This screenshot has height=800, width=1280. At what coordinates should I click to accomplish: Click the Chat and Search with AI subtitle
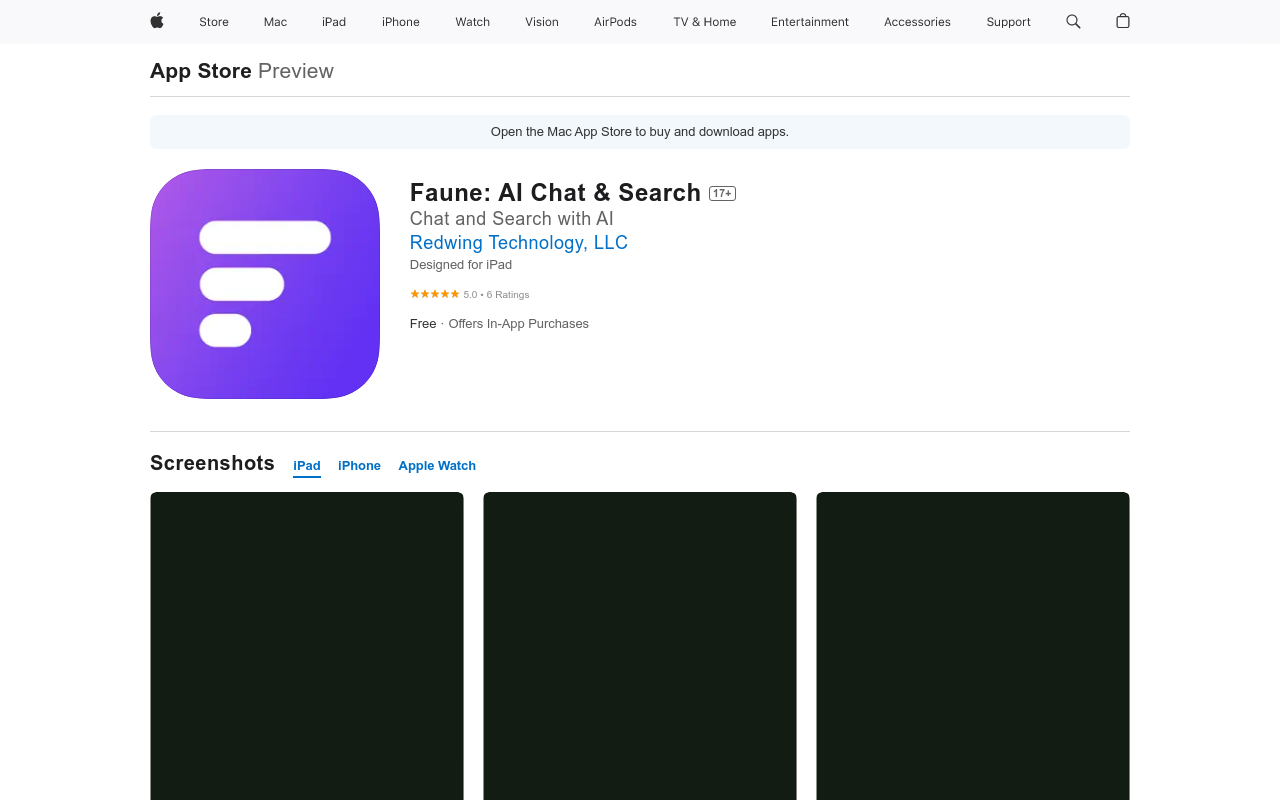[512, 219]
